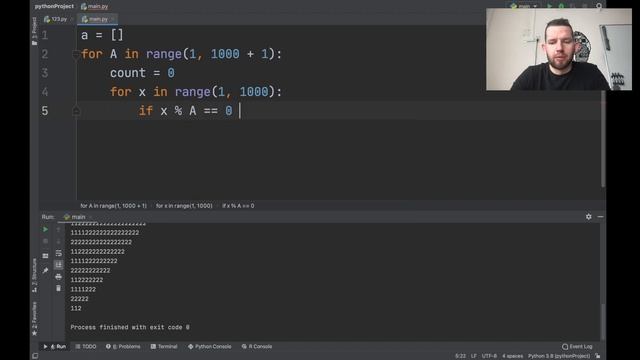Click the output line '22222'
The width and height of the screenshot is (640, 360).
(x=79, y=299)
